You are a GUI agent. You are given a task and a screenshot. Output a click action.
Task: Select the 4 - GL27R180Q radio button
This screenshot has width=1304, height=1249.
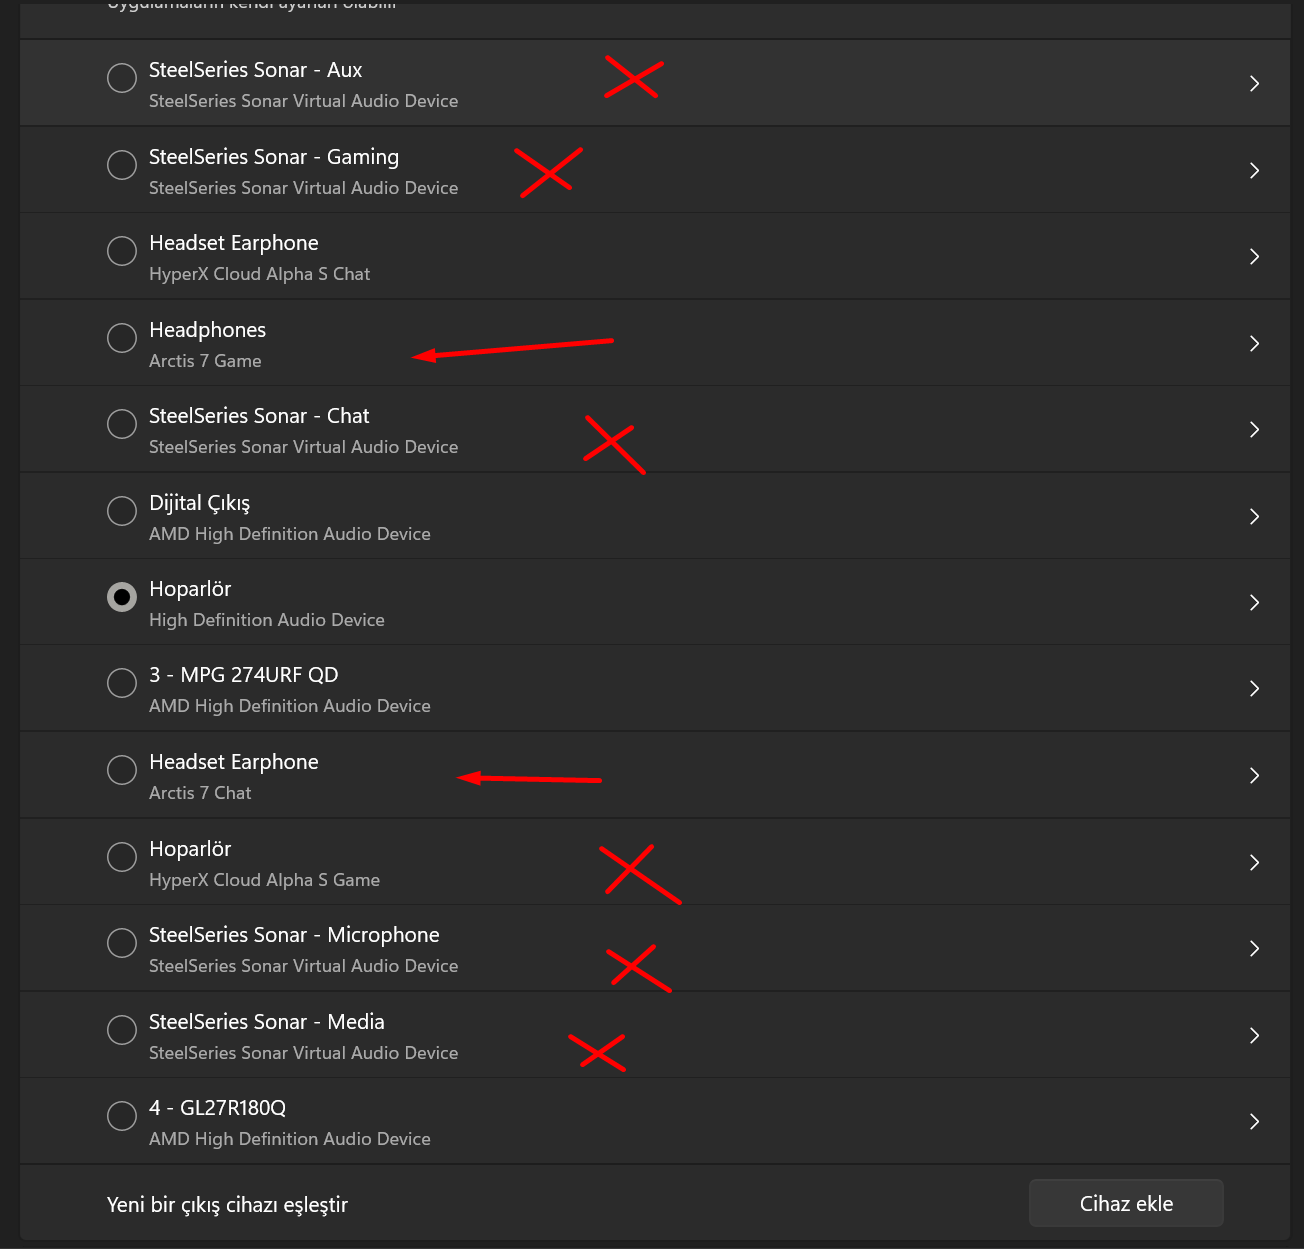tap(122, 1115)
